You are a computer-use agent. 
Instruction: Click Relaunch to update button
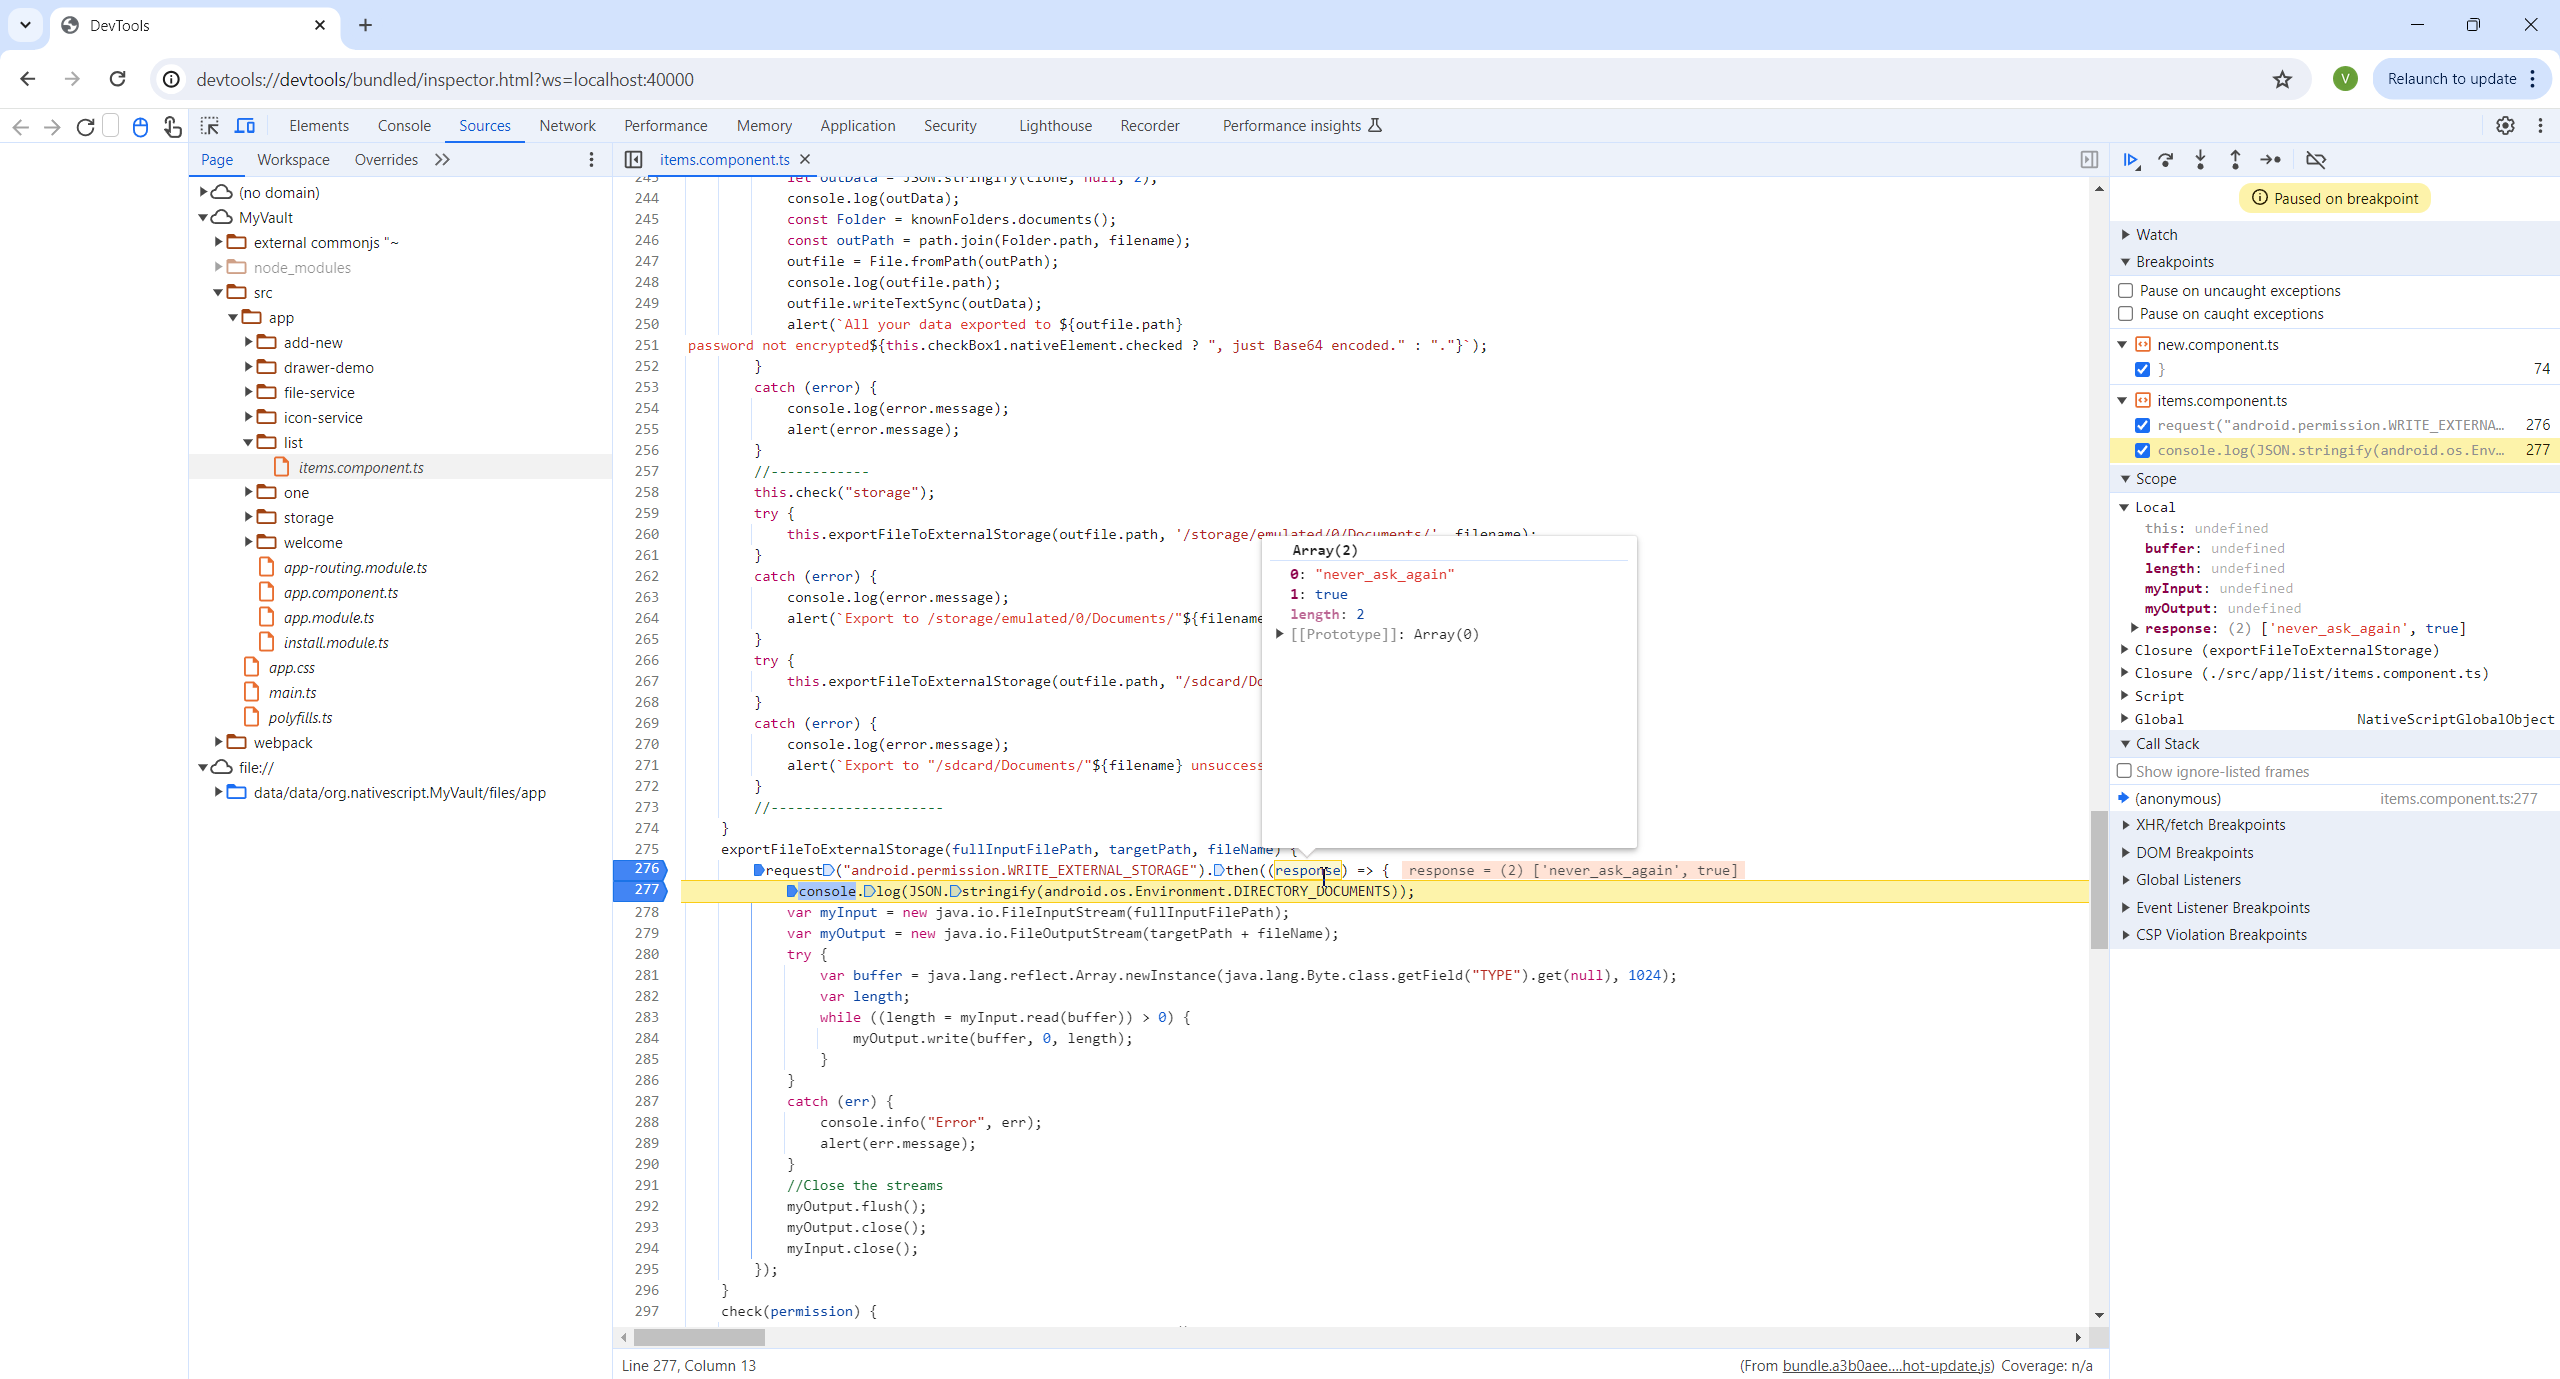pos(2451,79)
